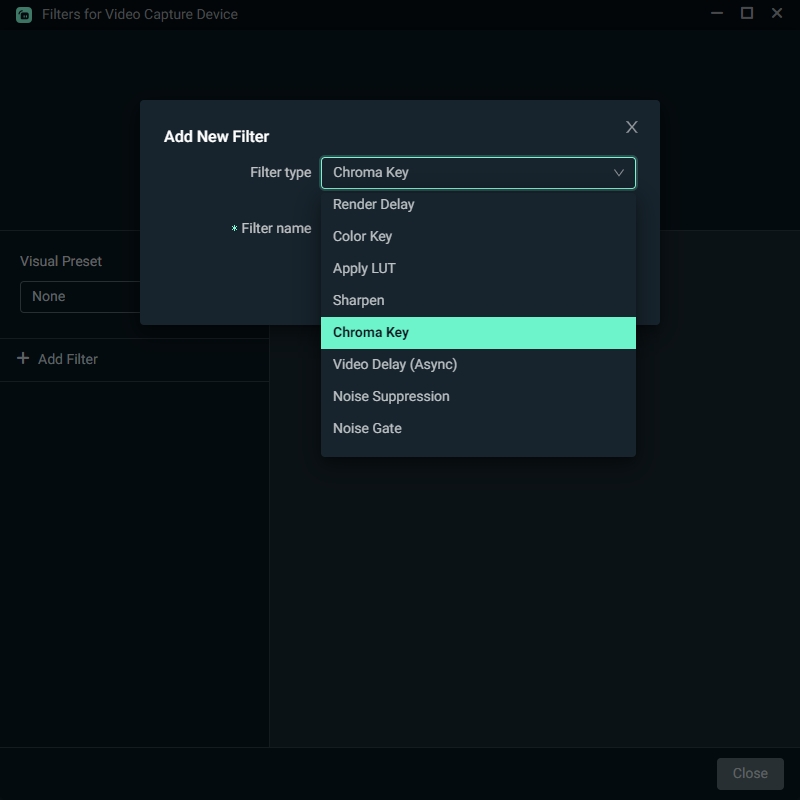Select Sharpen filter type

click(478, 301)
